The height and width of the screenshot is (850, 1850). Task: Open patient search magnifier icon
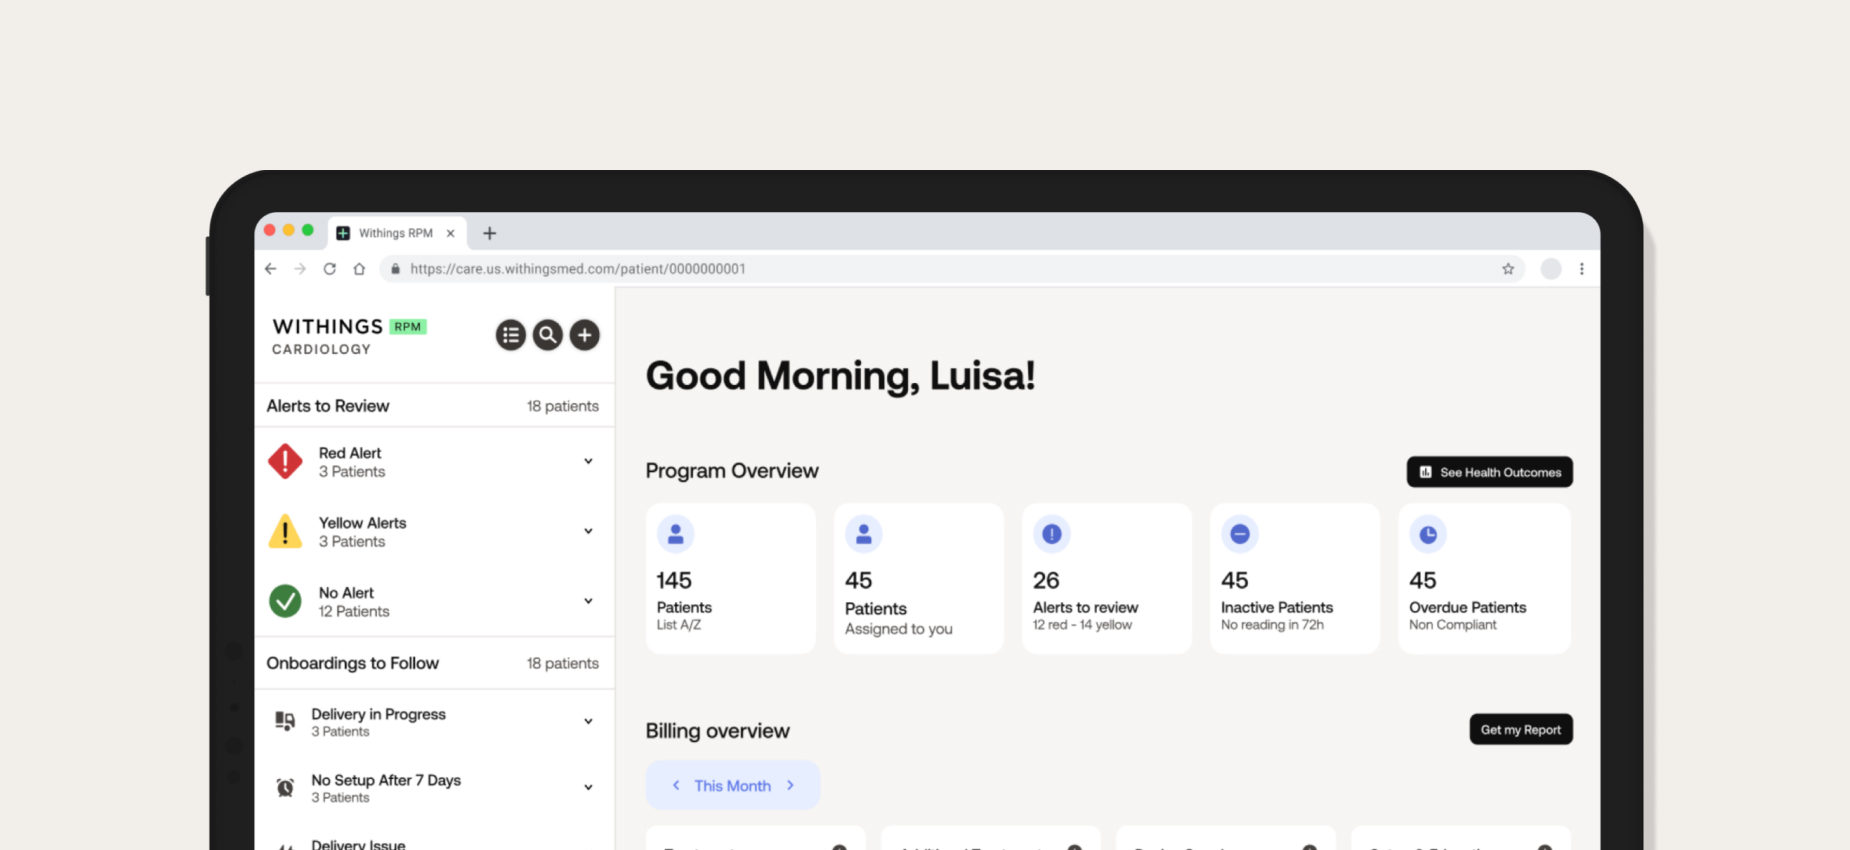548,335
